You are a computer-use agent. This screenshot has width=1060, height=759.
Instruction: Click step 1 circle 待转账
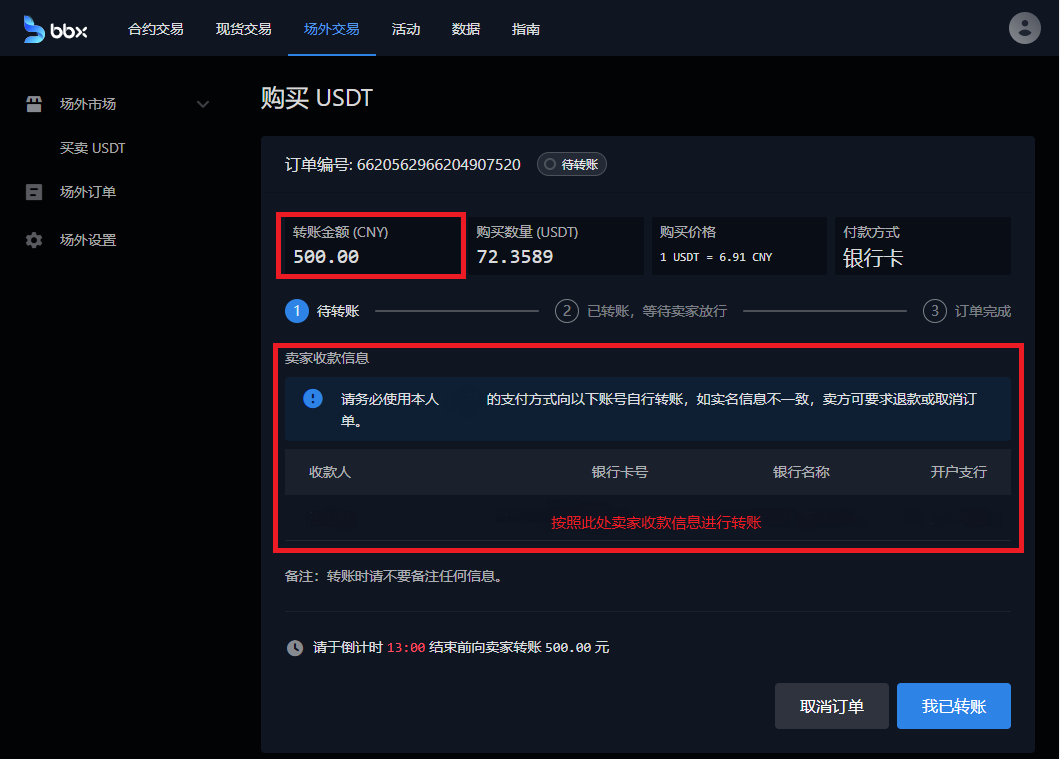[297, 311]
